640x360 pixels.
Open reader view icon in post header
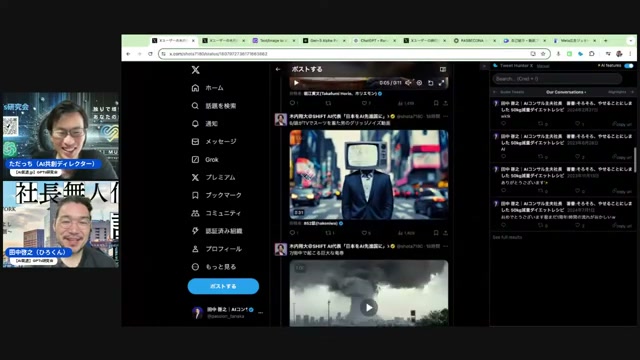point(443,69)
